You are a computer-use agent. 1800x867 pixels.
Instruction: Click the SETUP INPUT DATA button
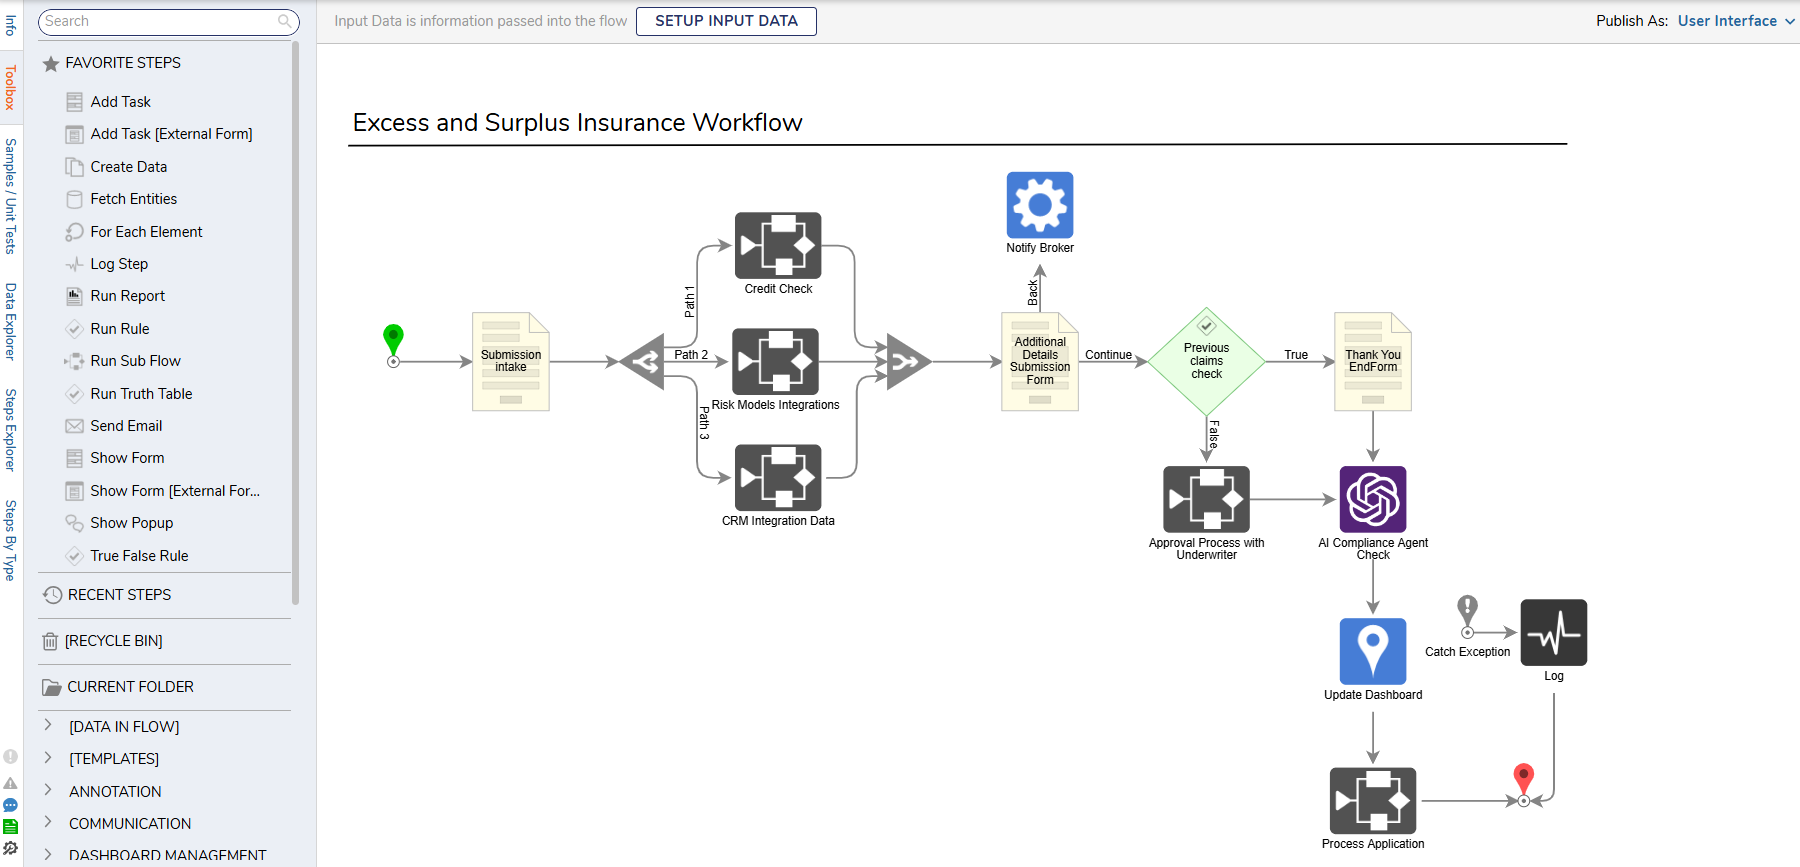(x=726, y=21)
